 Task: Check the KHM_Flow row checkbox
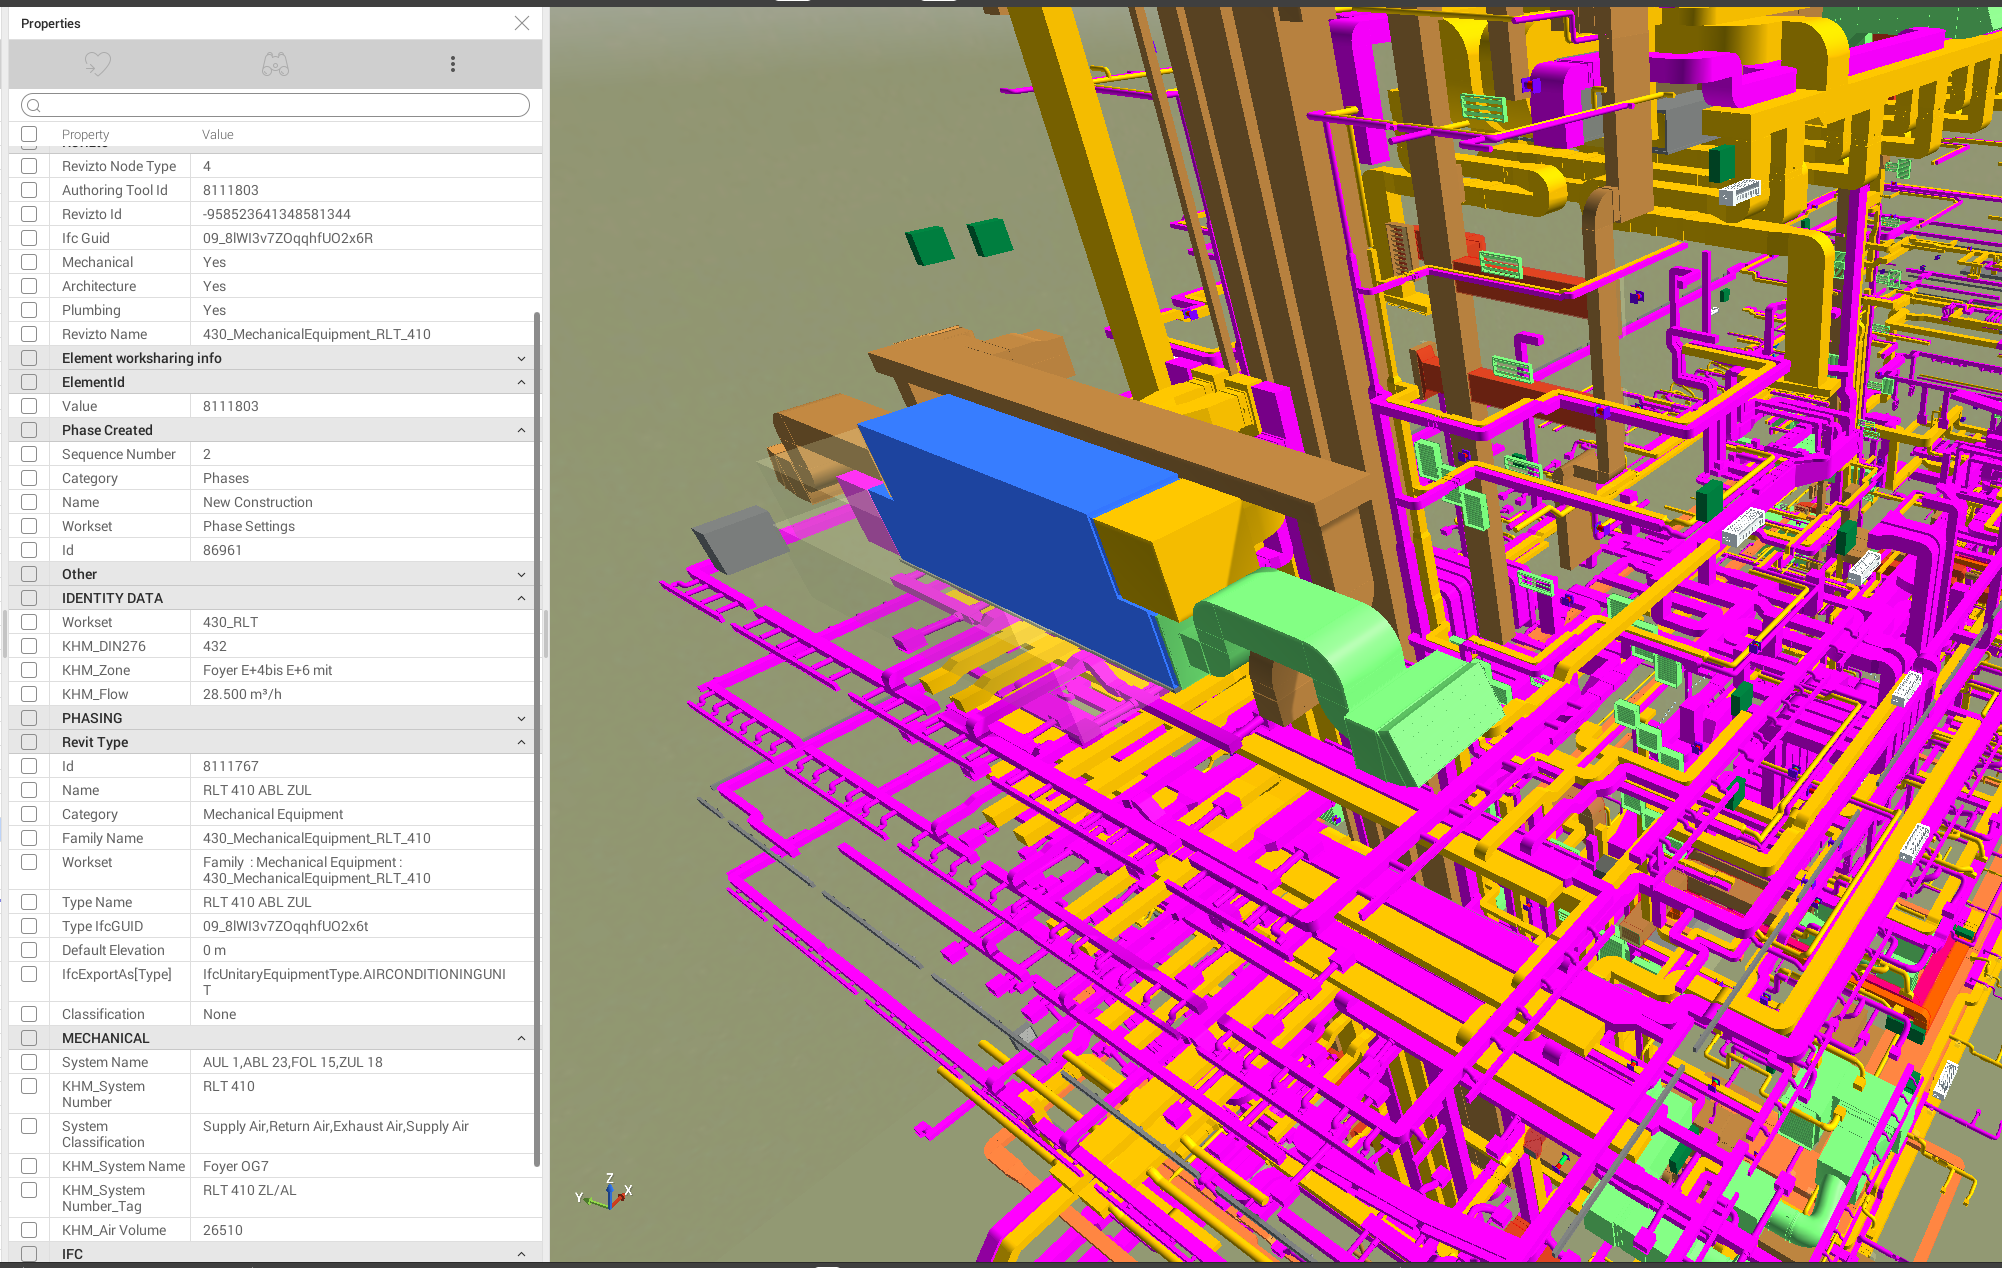(29, 694)
